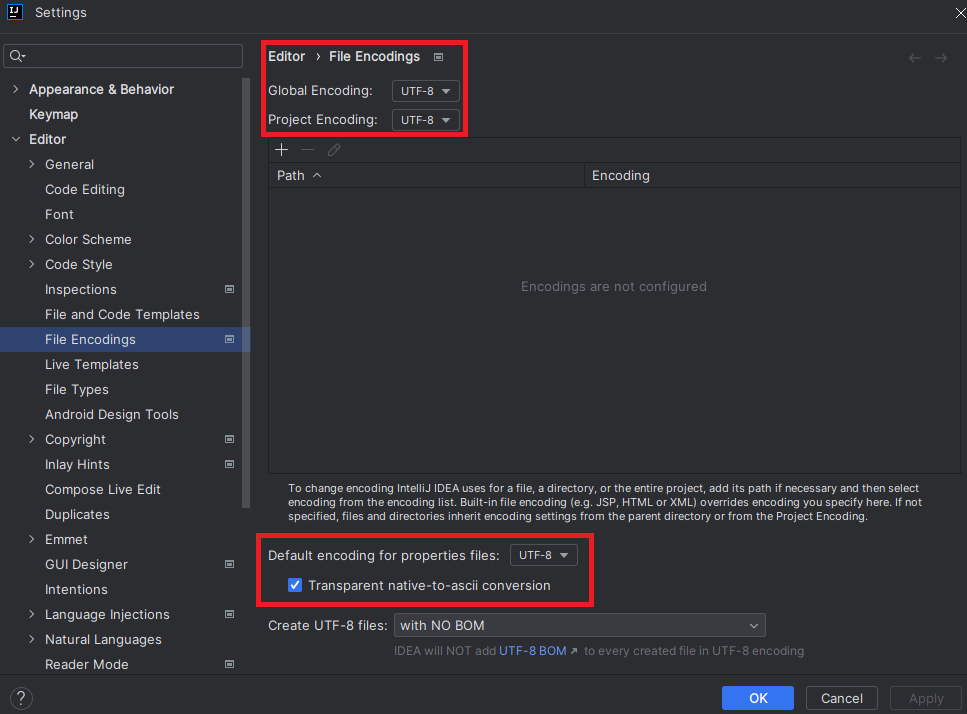Open the Global Encoding dropdown
The image size is (967, 714).
(426, 91)
